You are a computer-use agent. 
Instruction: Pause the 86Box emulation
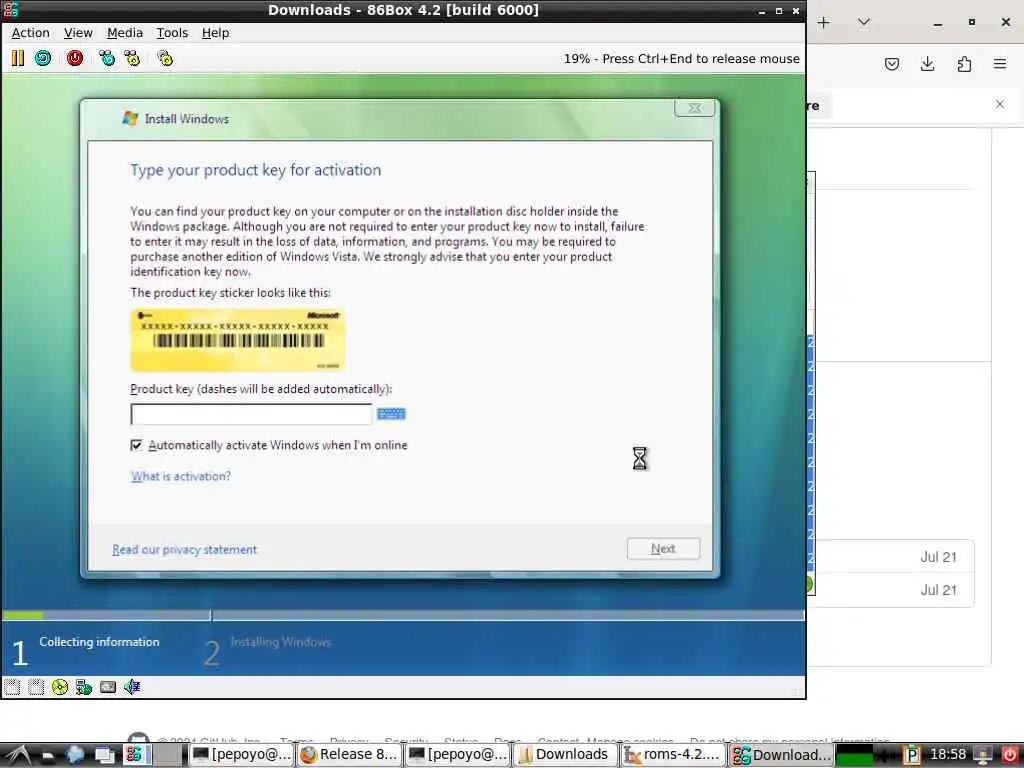(x=18, y=58)
